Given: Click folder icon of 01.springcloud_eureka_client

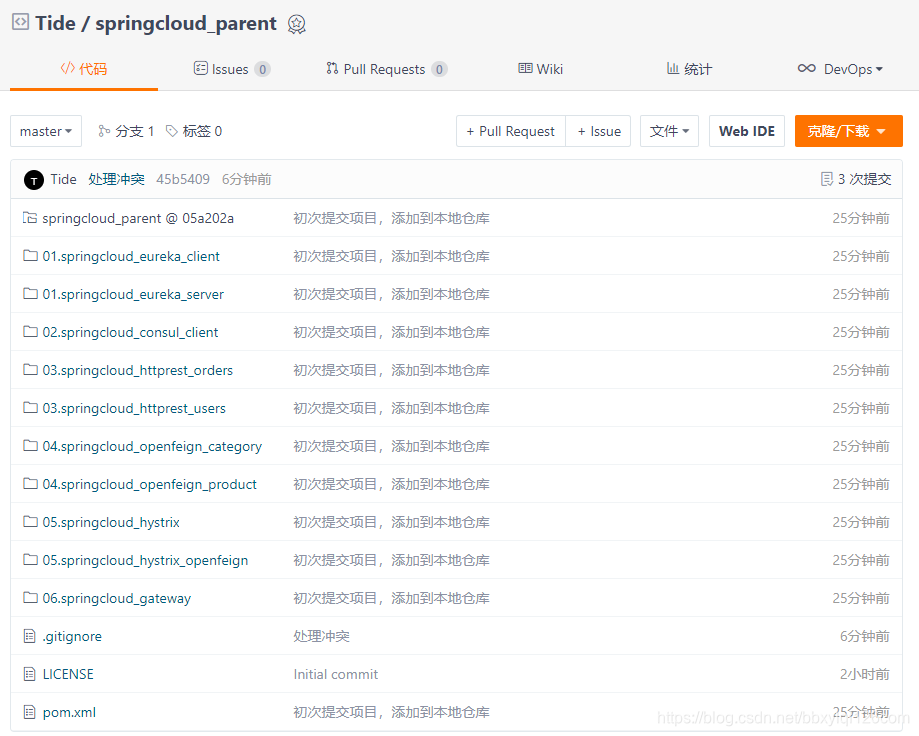Looking at the screenshot, I should click(30, 255).
